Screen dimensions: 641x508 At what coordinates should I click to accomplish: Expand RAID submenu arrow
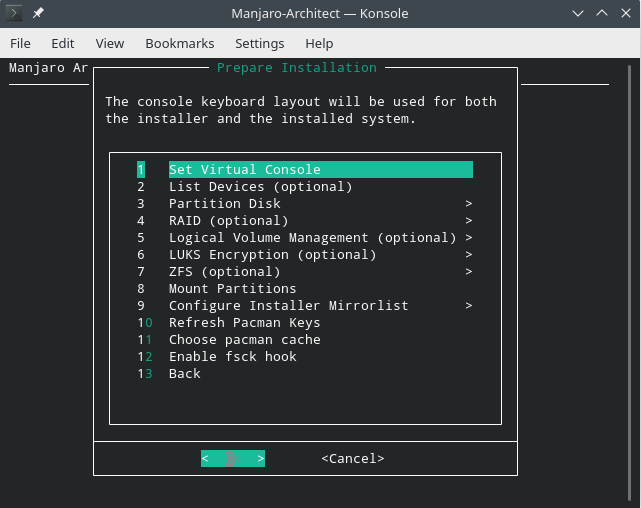tap(468, 221)
